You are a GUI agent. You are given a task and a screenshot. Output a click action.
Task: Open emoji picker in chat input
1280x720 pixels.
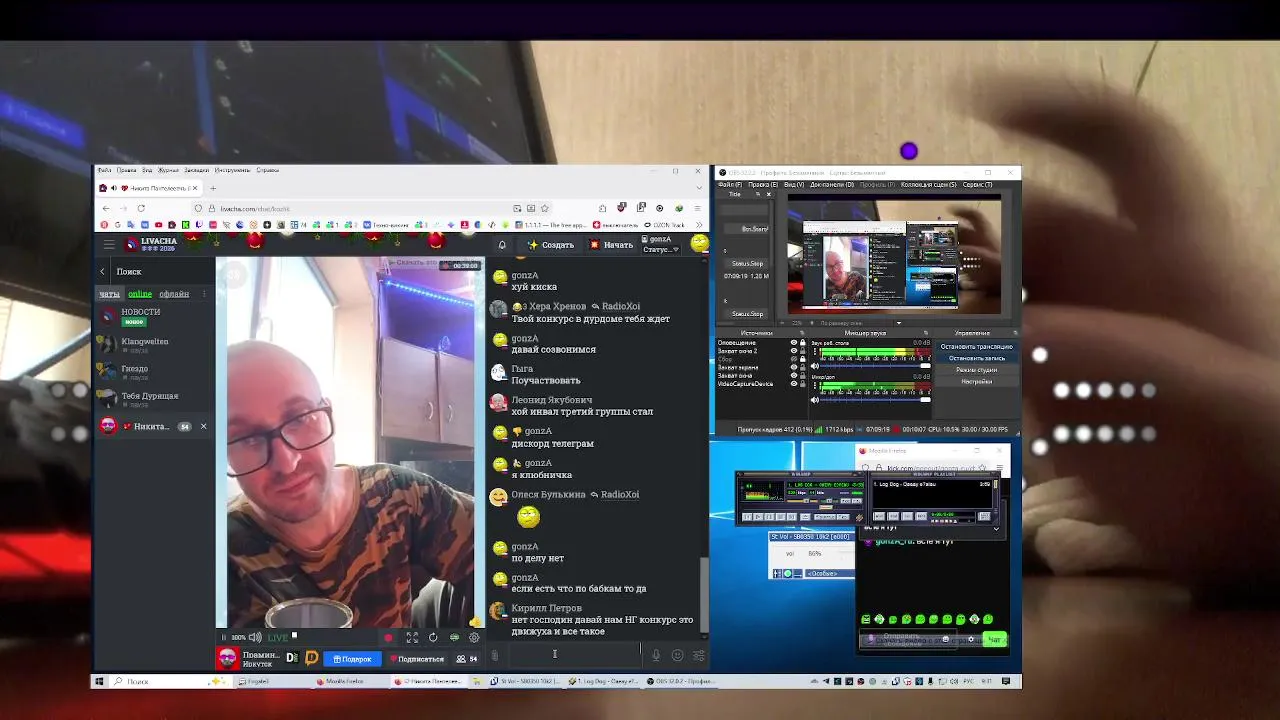(677, 656)
